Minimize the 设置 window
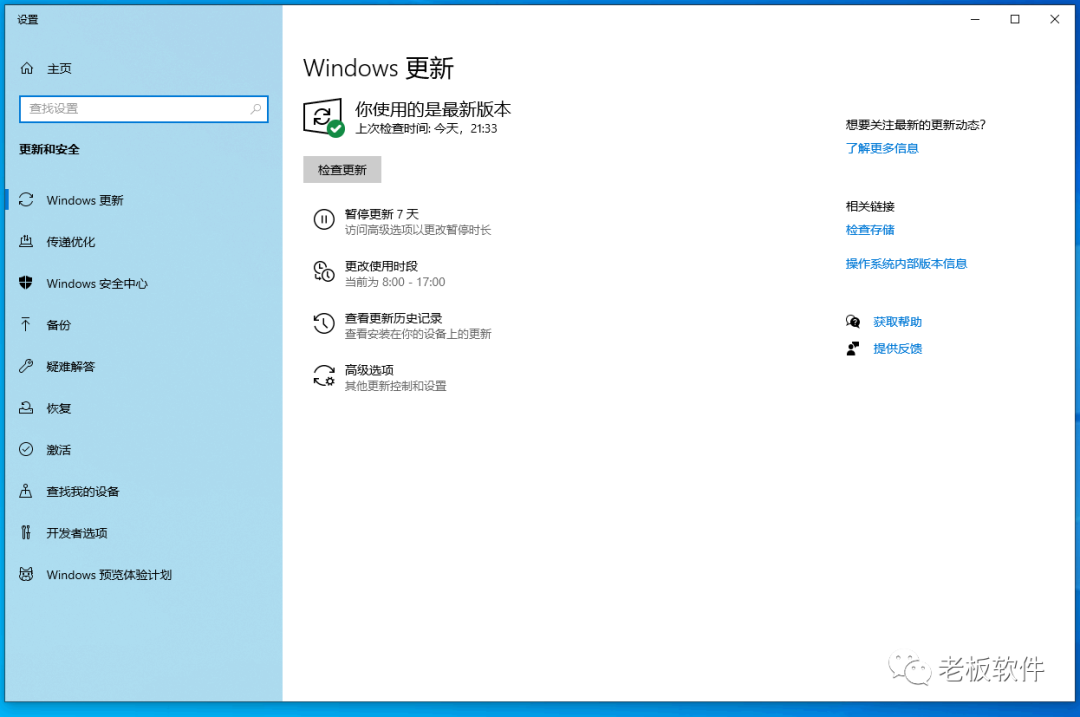The width and height of the screenshot is (1080, 717). 975,19
